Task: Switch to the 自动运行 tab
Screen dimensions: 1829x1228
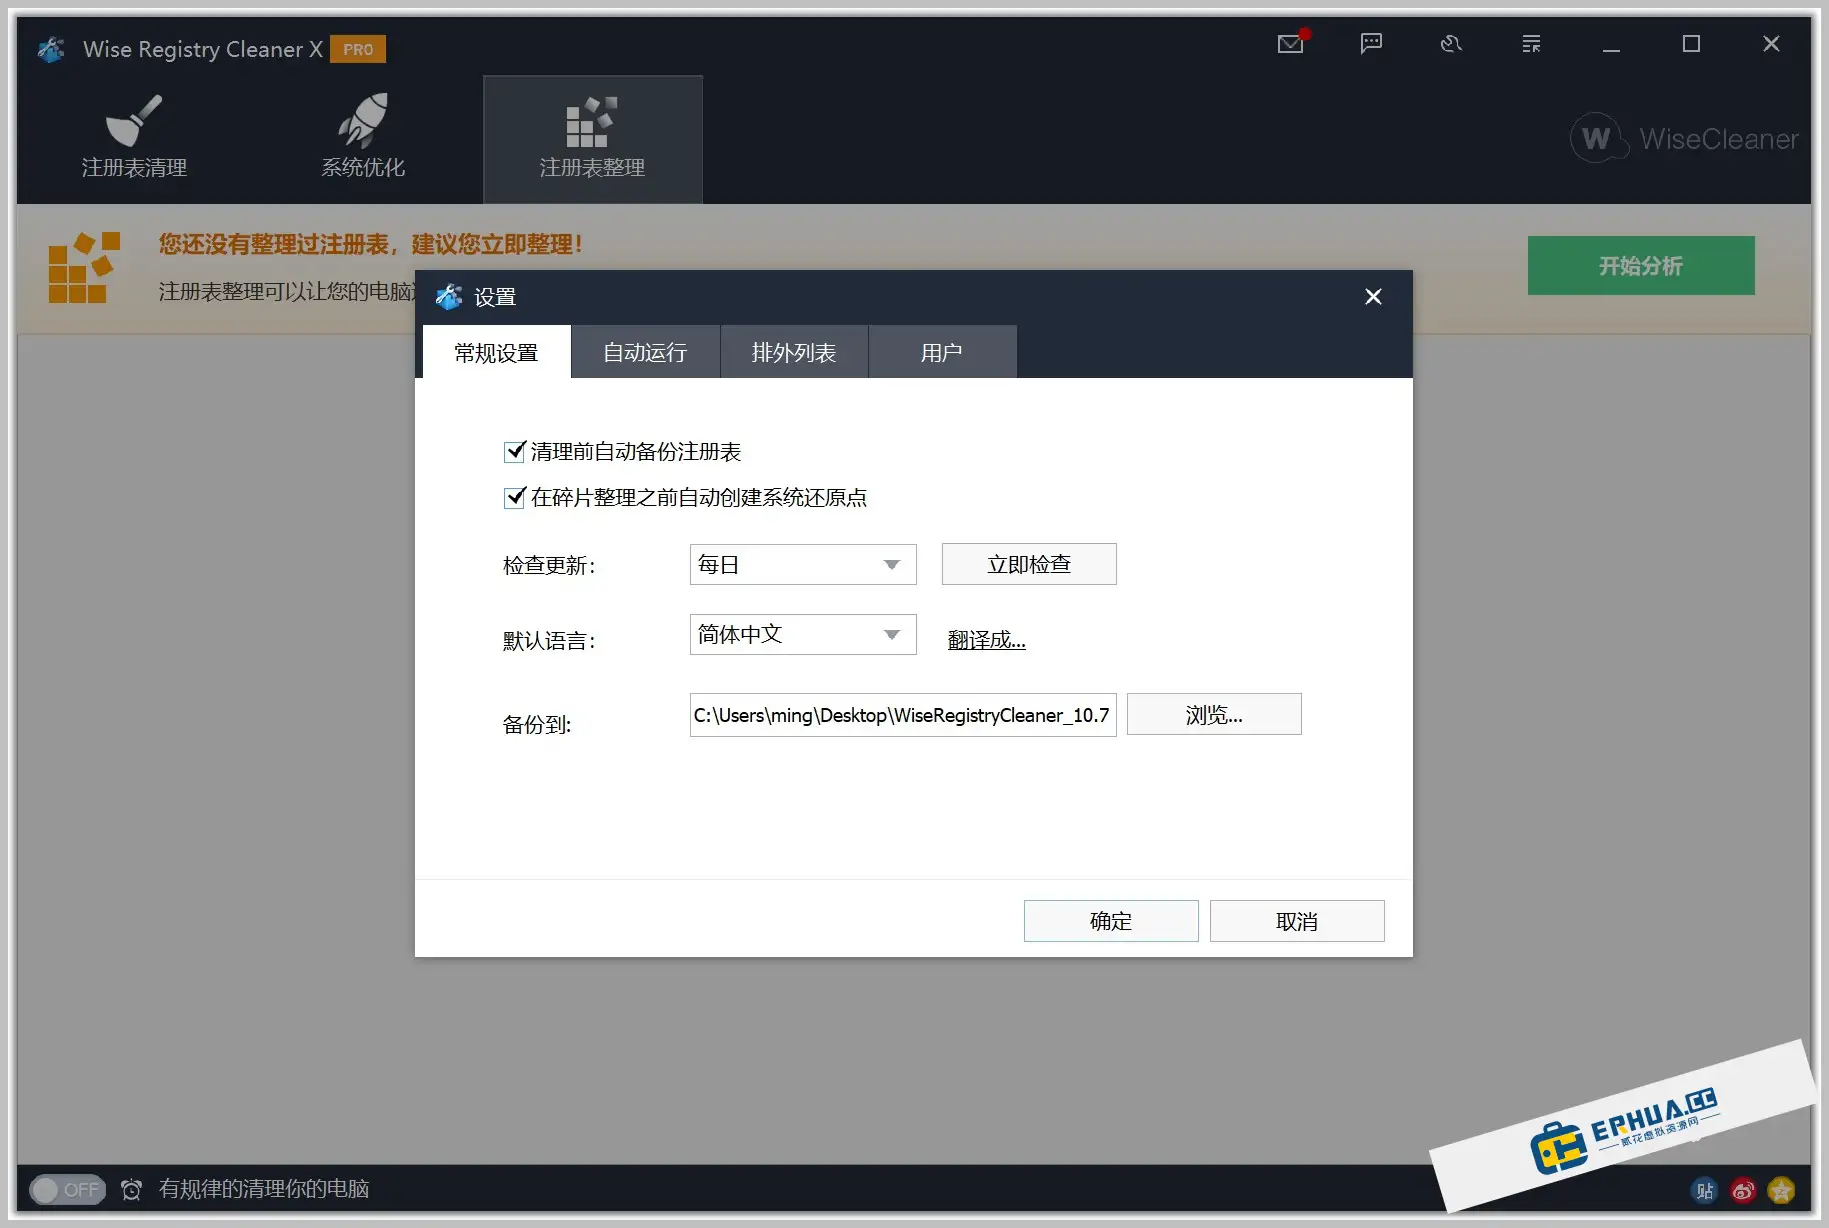Action: [645, 351]
